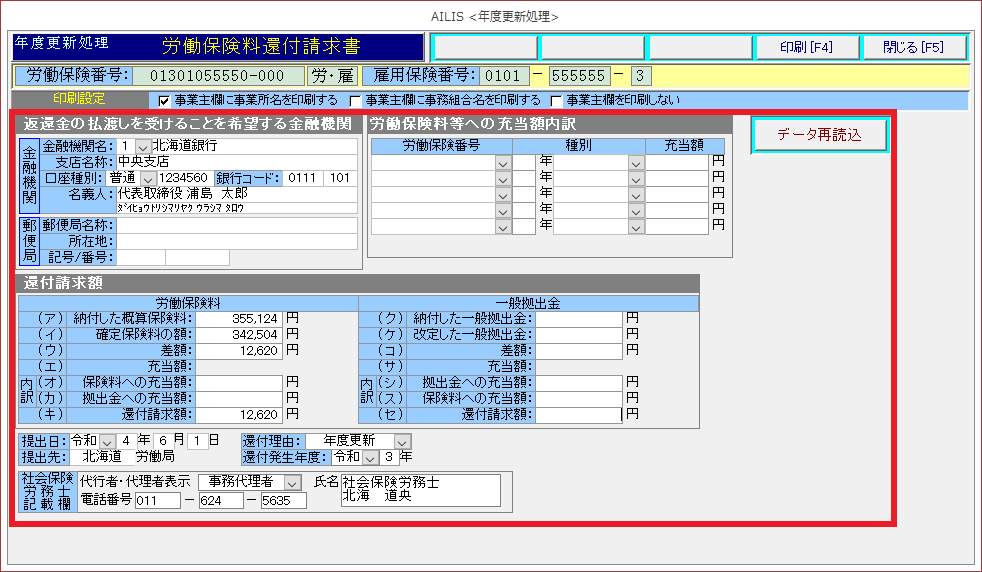982x572 pixels.
Task: Click the 氏名 text box for 社会保険労務士
Action: point(420,490)
